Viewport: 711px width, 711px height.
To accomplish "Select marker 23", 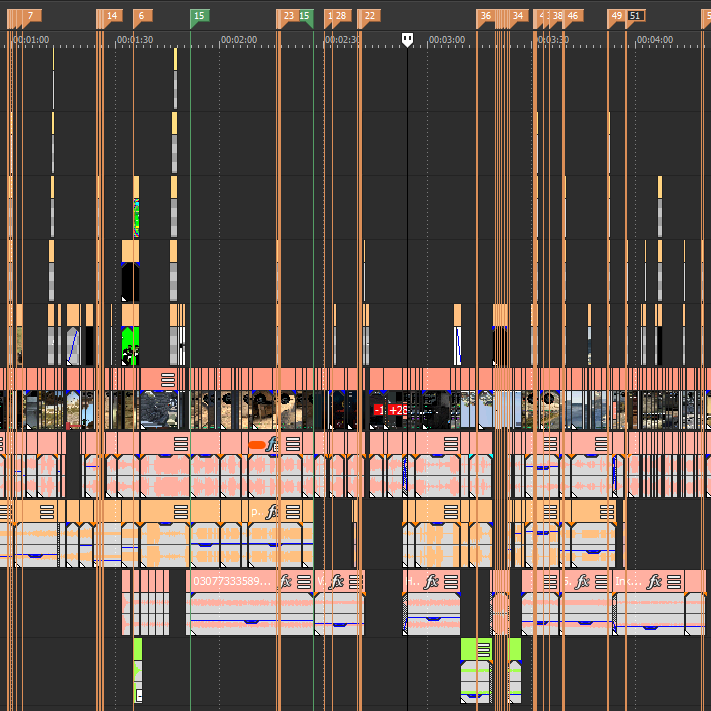I will (288, 16).
